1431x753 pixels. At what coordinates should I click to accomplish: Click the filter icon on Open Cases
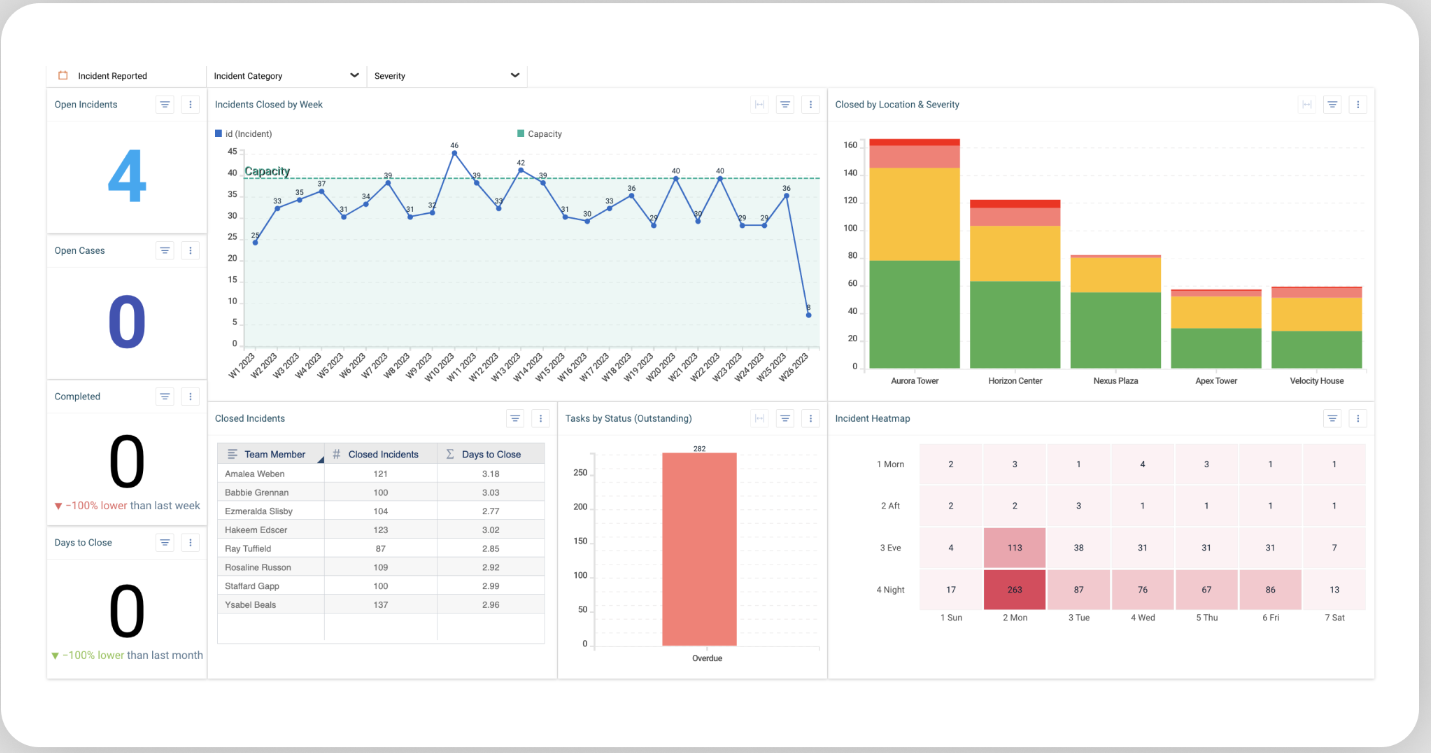pyautogui.click(x=166, y=250)
